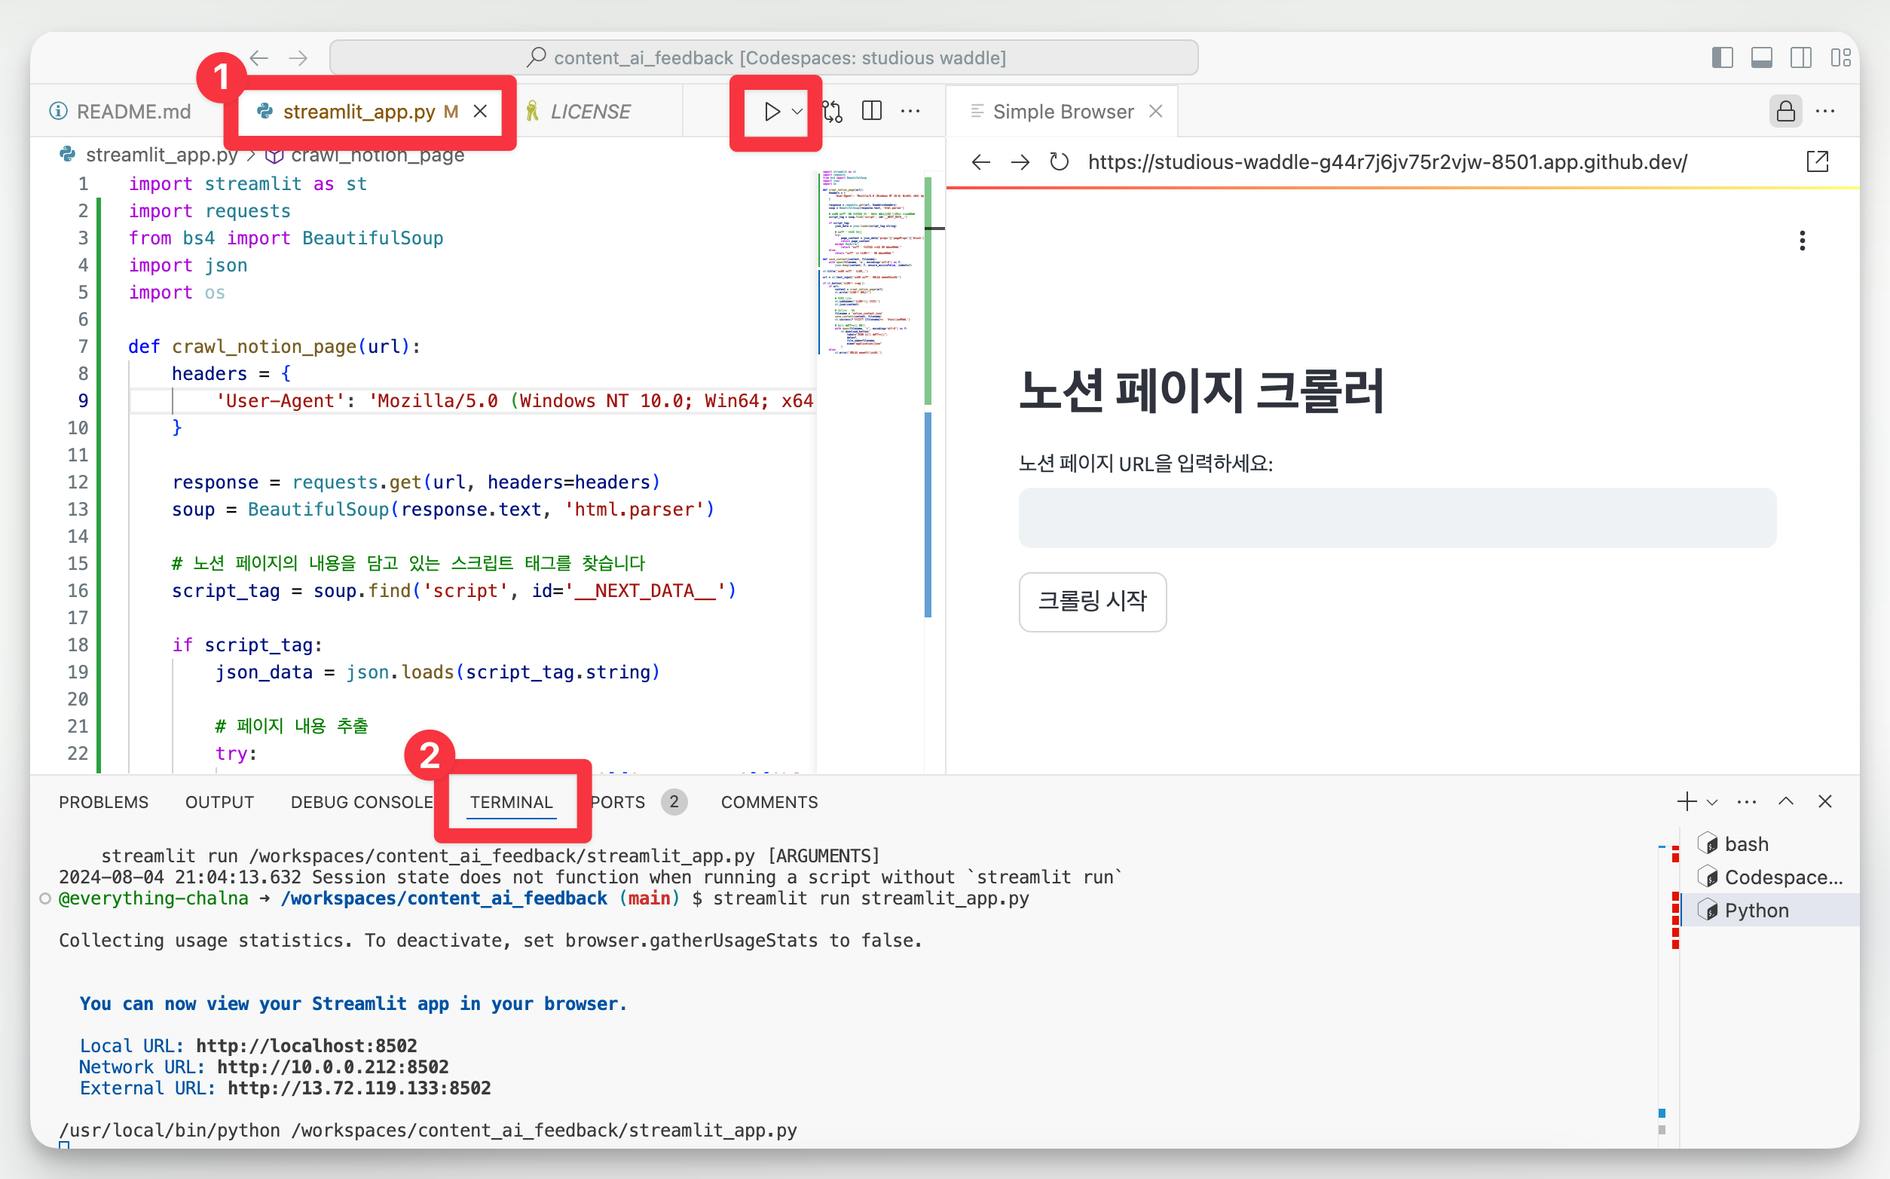Open the command center search box
Viewport: 1890px width, 1179px height.
point(764,58)
